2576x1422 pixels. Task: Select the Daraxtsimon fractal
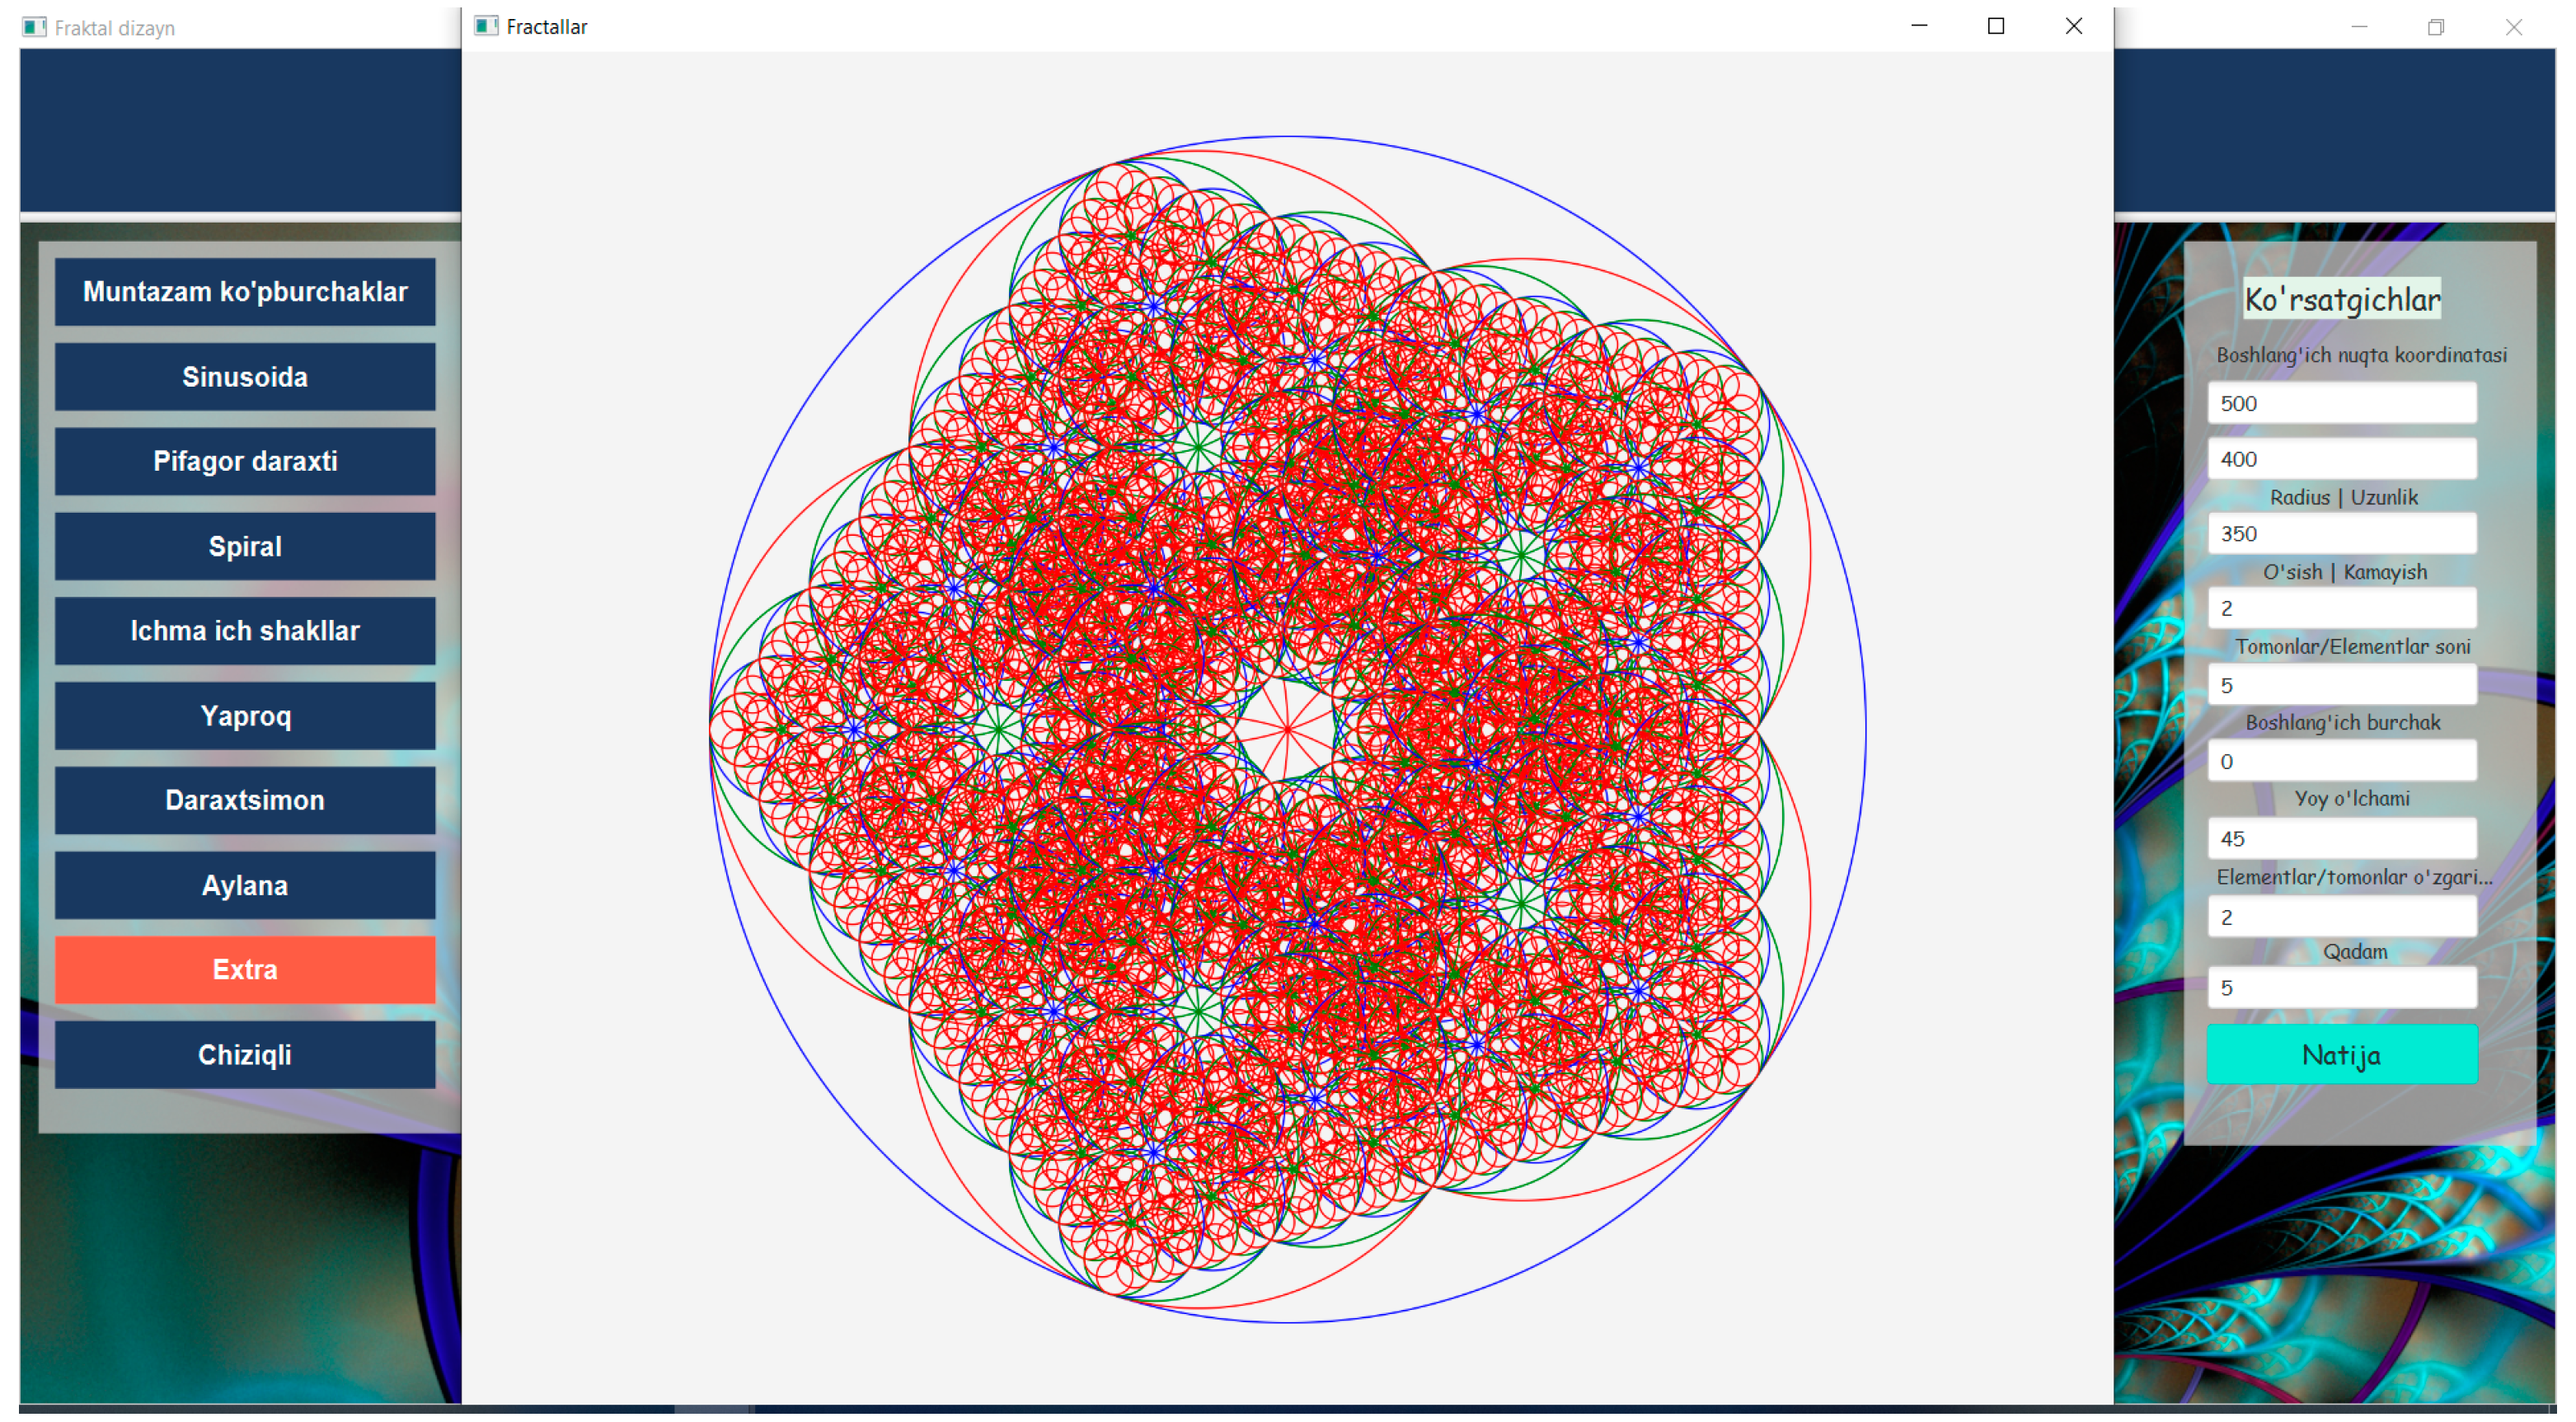pos(245,799)
